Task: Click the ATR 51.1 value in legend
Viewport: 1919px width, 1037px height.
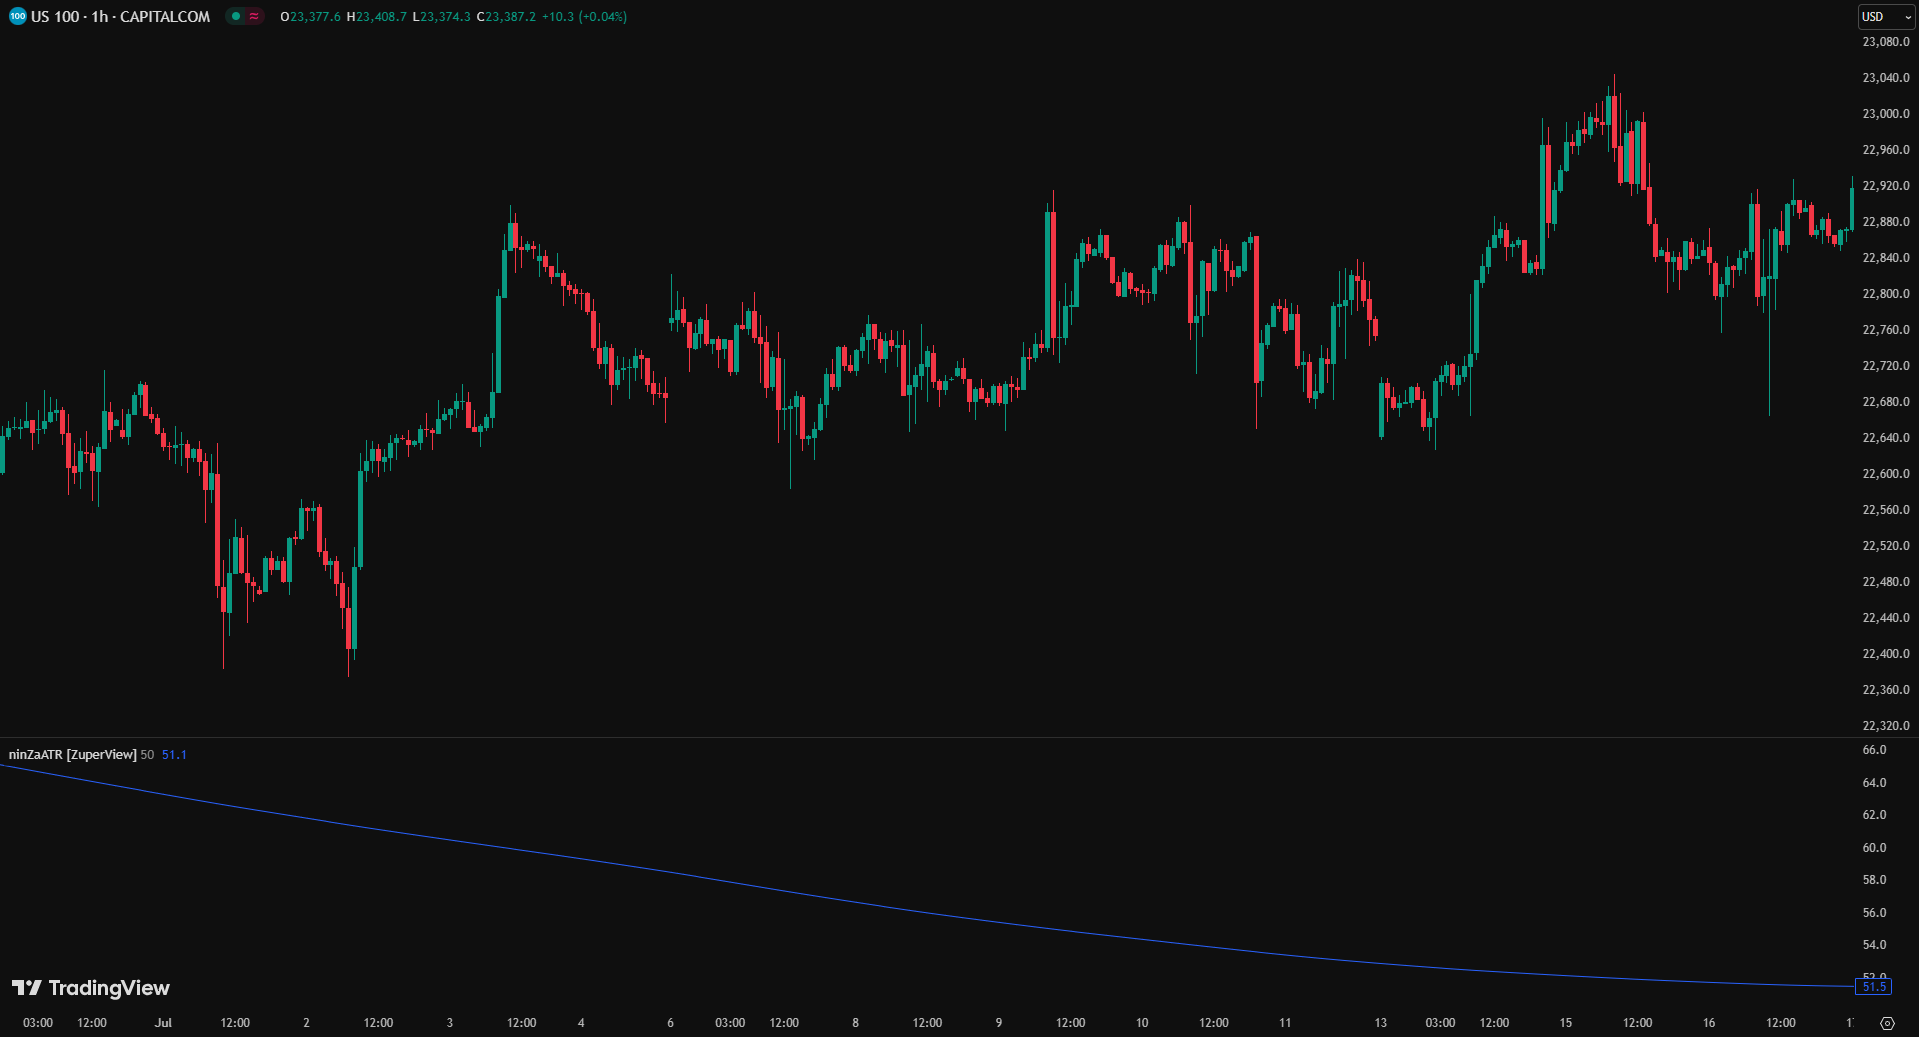Action: pos(174,754)
